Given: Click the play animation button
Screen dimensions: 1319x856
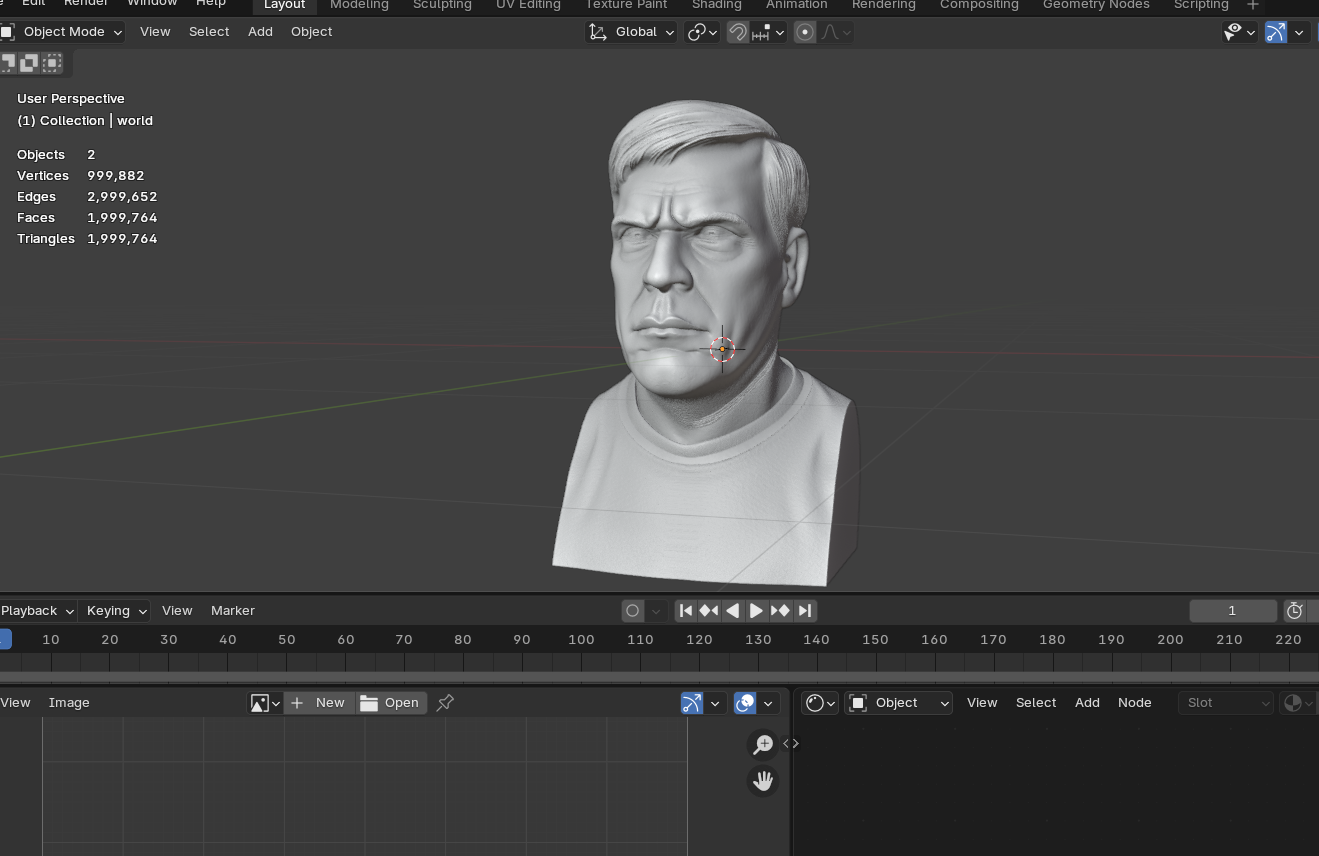Looking at the screenshot, I should point(756,610).
